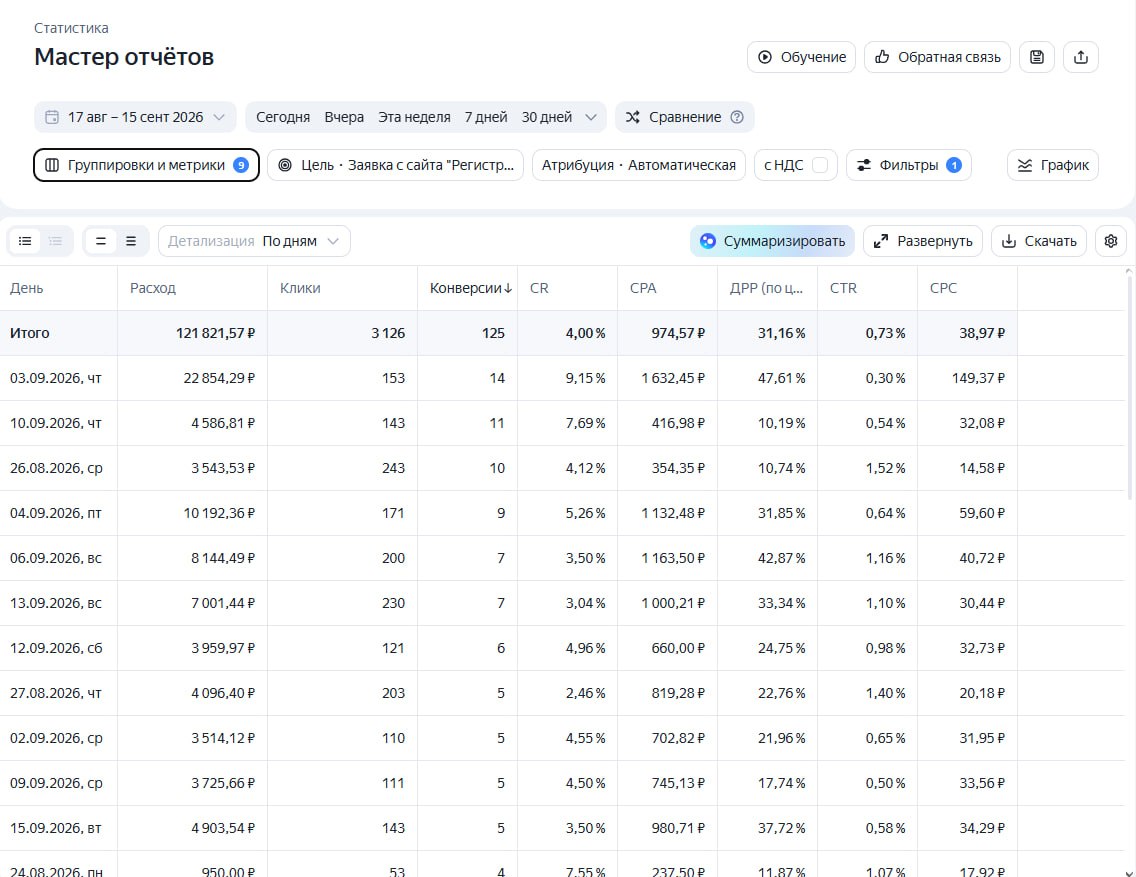Open the Фильтры panel
Screen dimensions: 1136x877
(x=909, y=165)
